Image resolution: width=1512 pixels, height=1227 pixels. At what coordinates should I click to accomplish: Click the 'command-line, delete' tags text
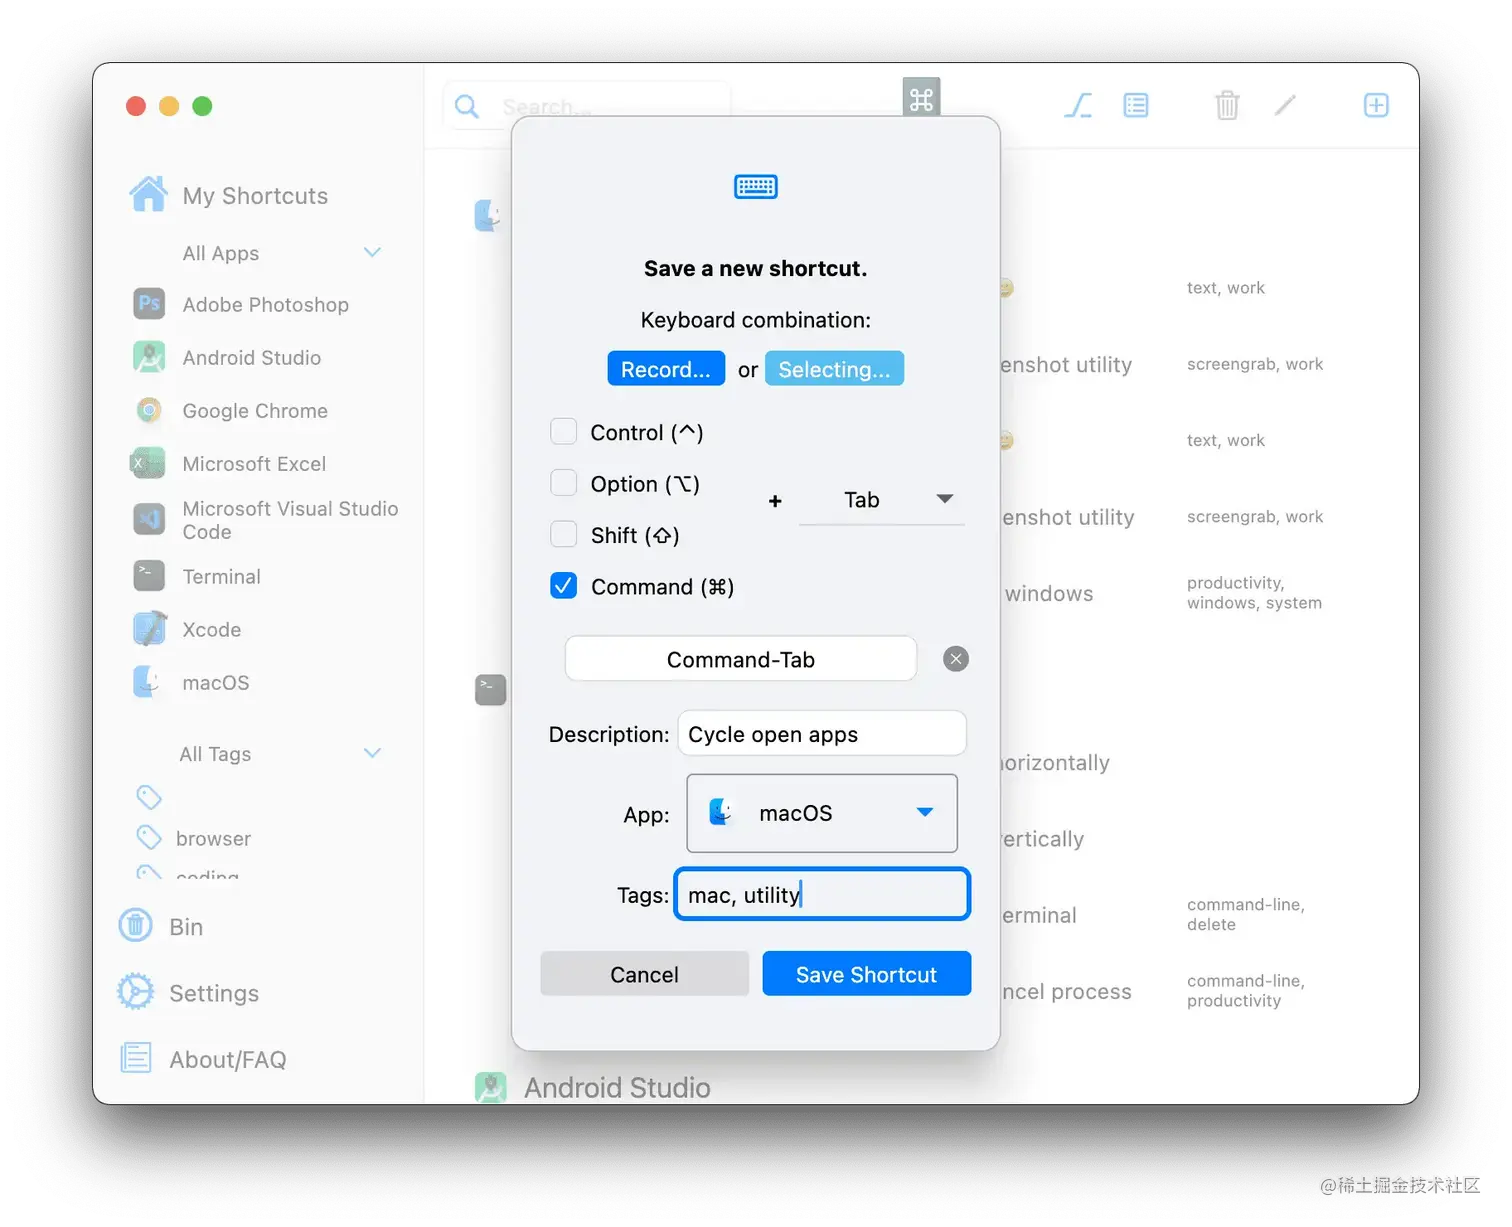1246,915
